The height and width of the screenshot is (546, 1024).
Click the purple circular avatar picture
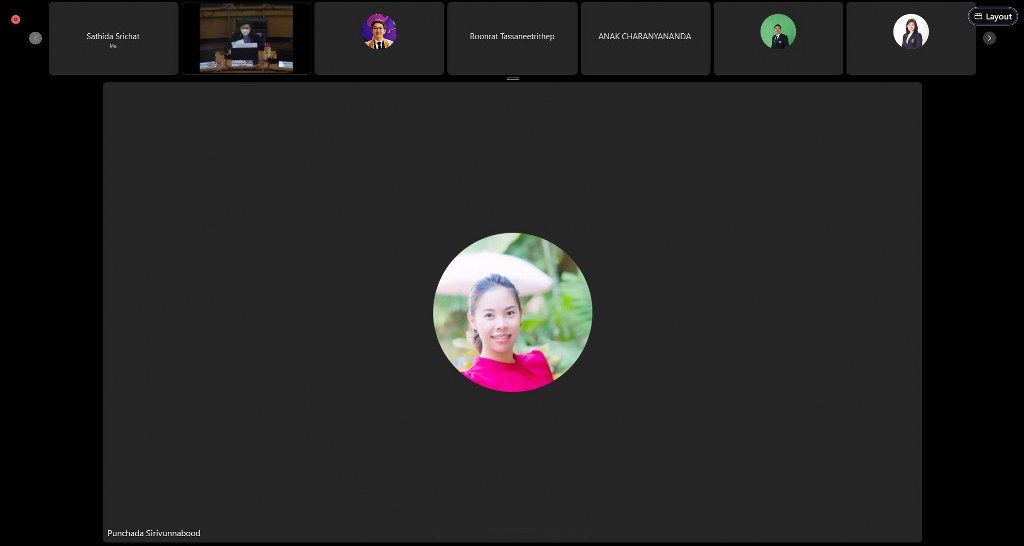coord(379,31)
